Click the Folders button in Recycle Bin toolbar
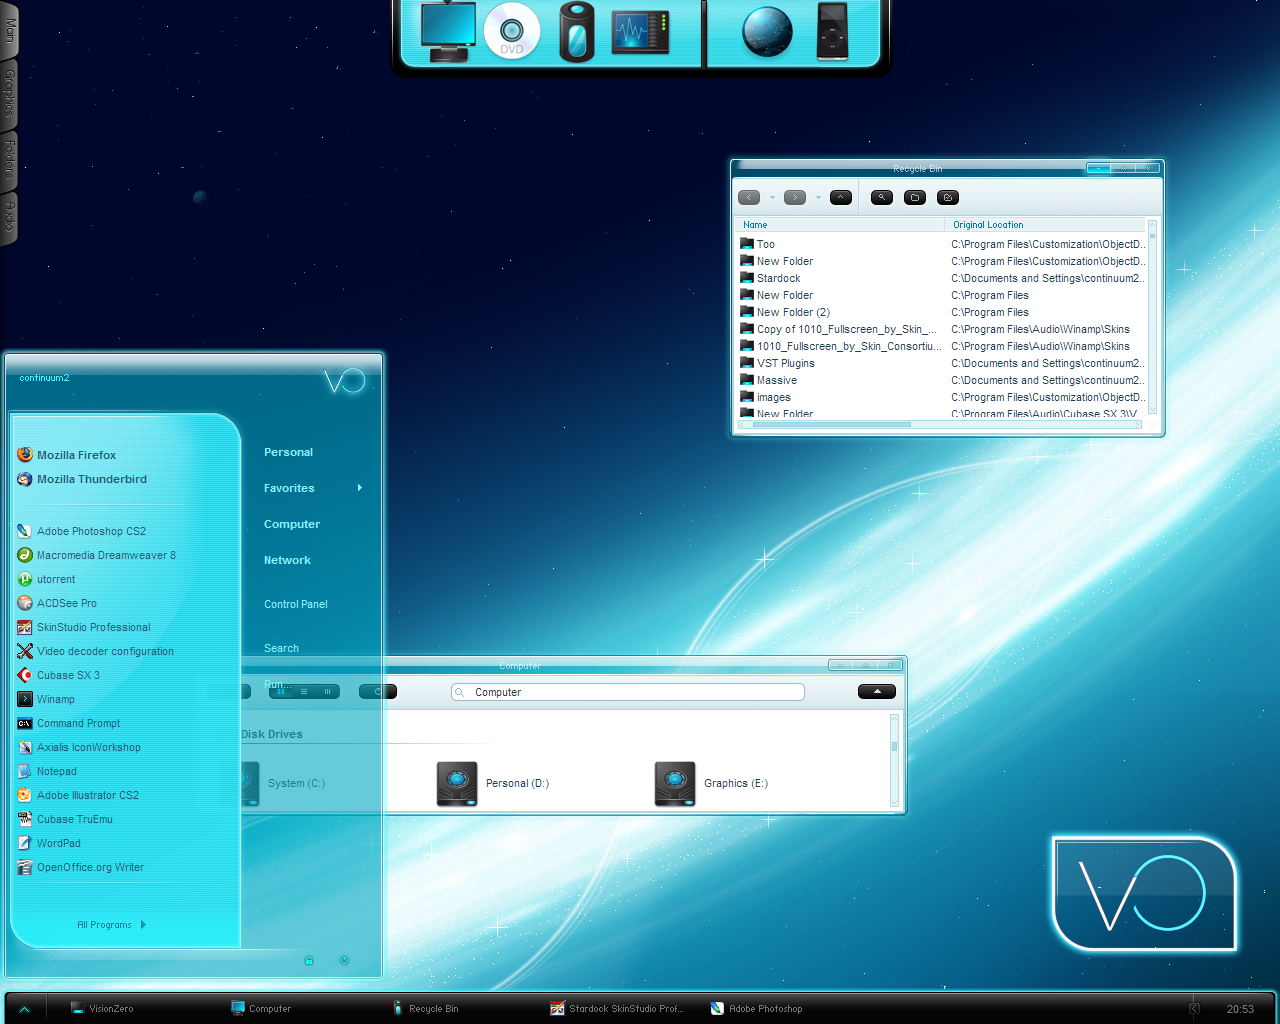The image size is (1280, 1024). [915, 198]
